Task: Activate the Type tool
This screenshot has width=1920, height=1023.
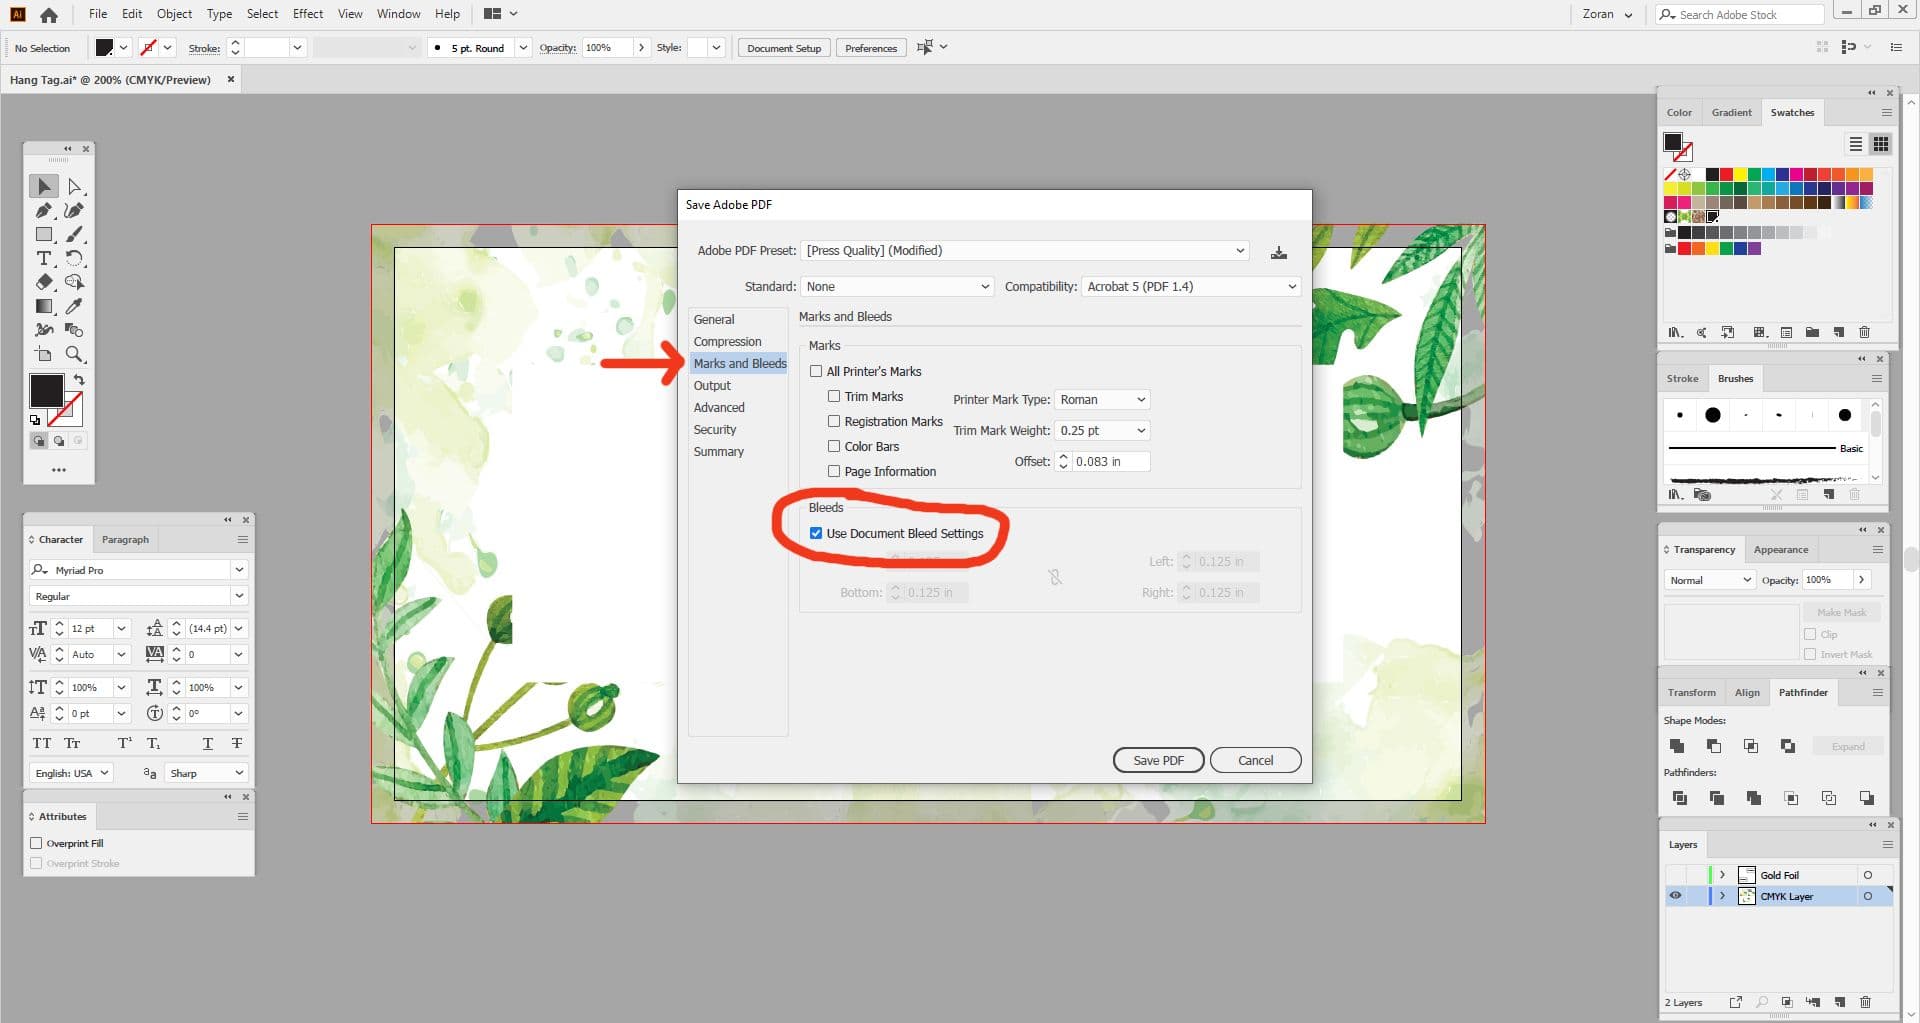Action: pos(44,258)
